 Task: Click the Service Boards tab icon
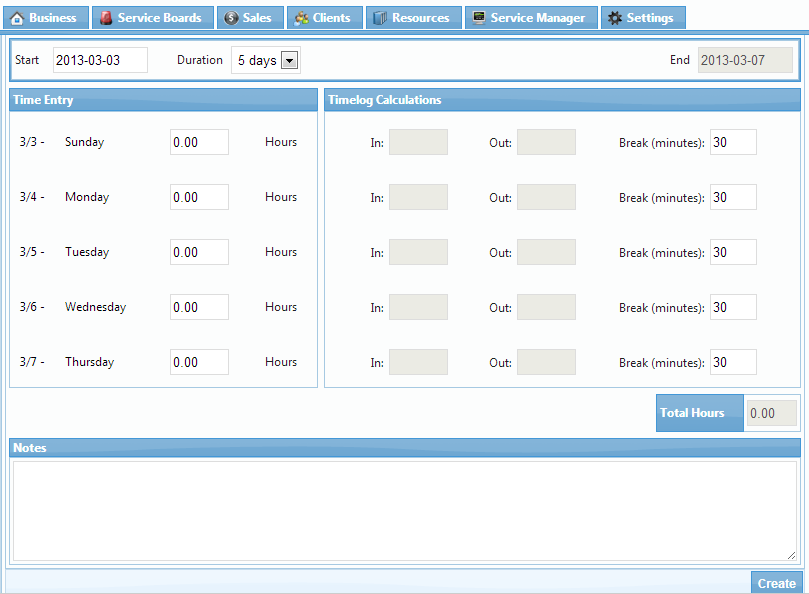[x=106, y=18]
